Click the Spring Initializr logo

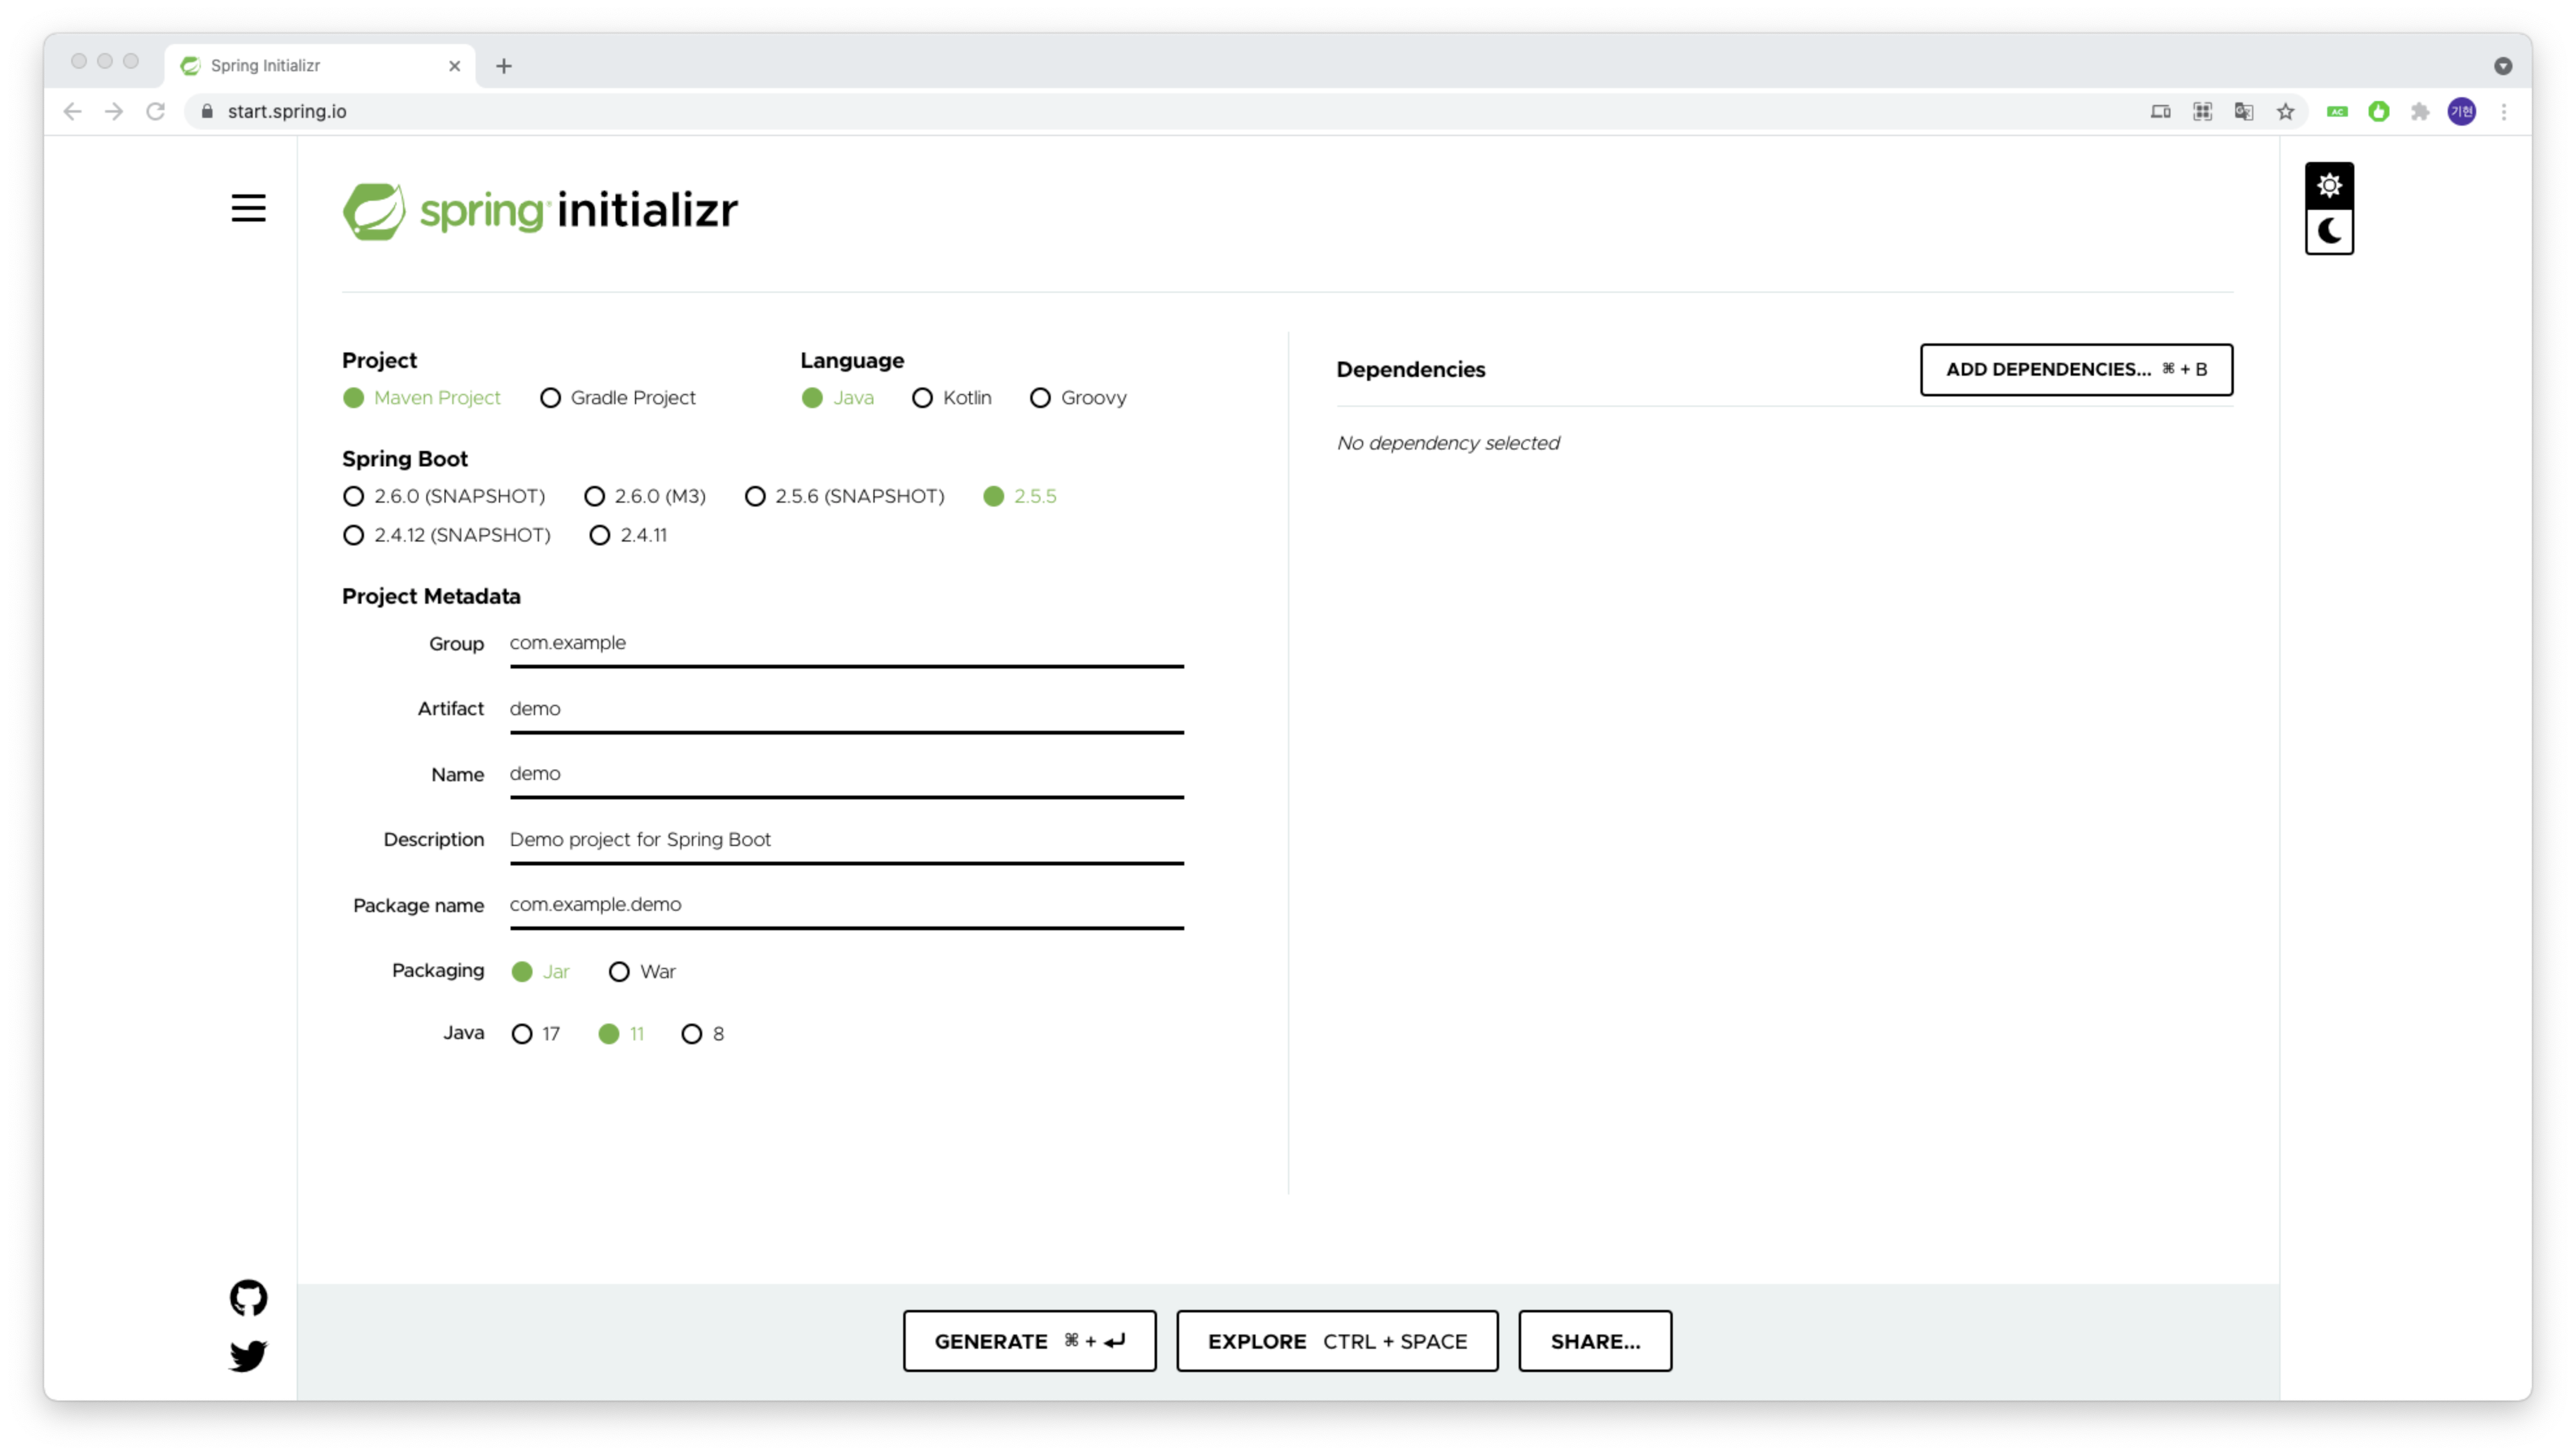point(540,211)
